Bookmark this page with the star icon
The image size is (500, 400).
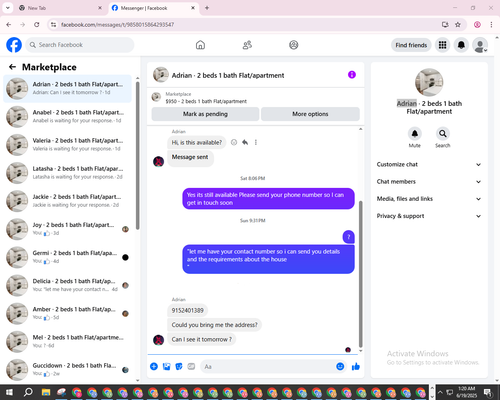[x=458, y=25]
